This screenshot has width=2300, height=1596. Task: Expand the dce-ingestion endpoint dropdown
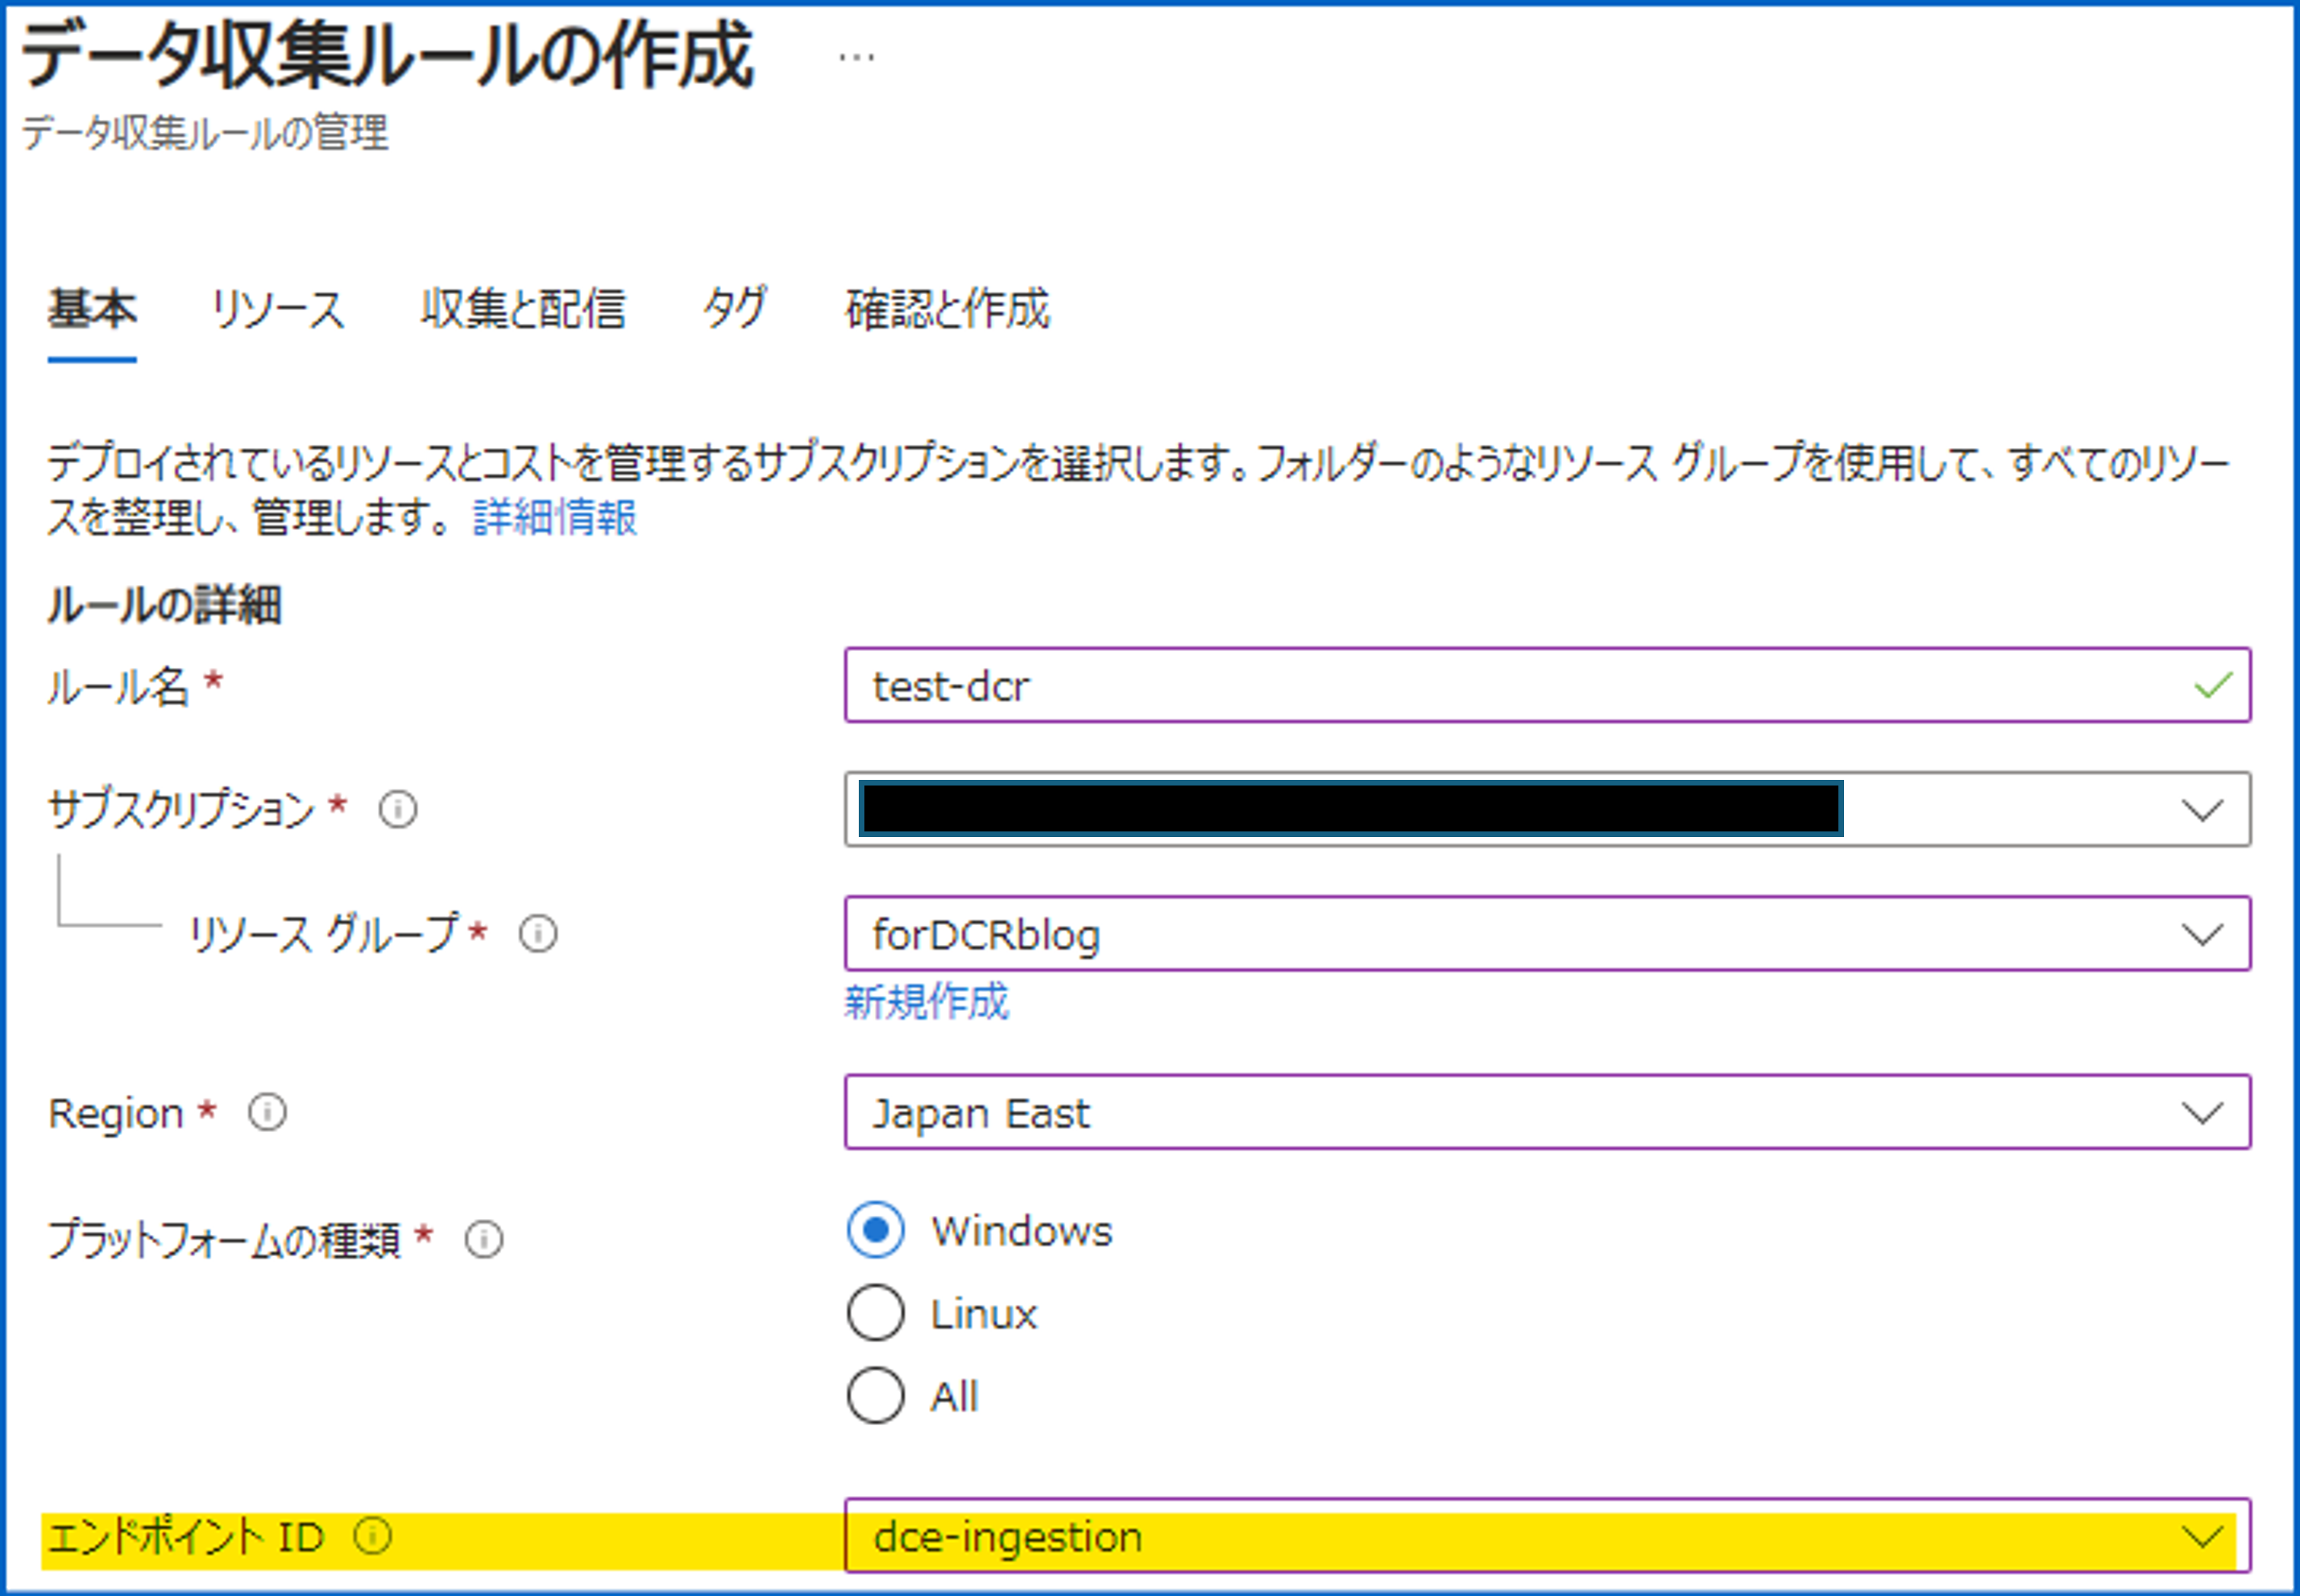tap(1547, 1536)
